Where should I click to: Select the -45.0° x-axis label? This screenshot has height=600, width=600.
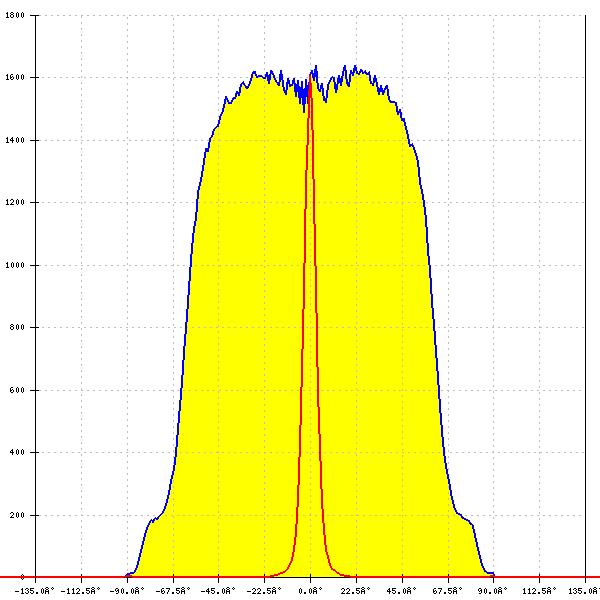[x=218, y=591]
